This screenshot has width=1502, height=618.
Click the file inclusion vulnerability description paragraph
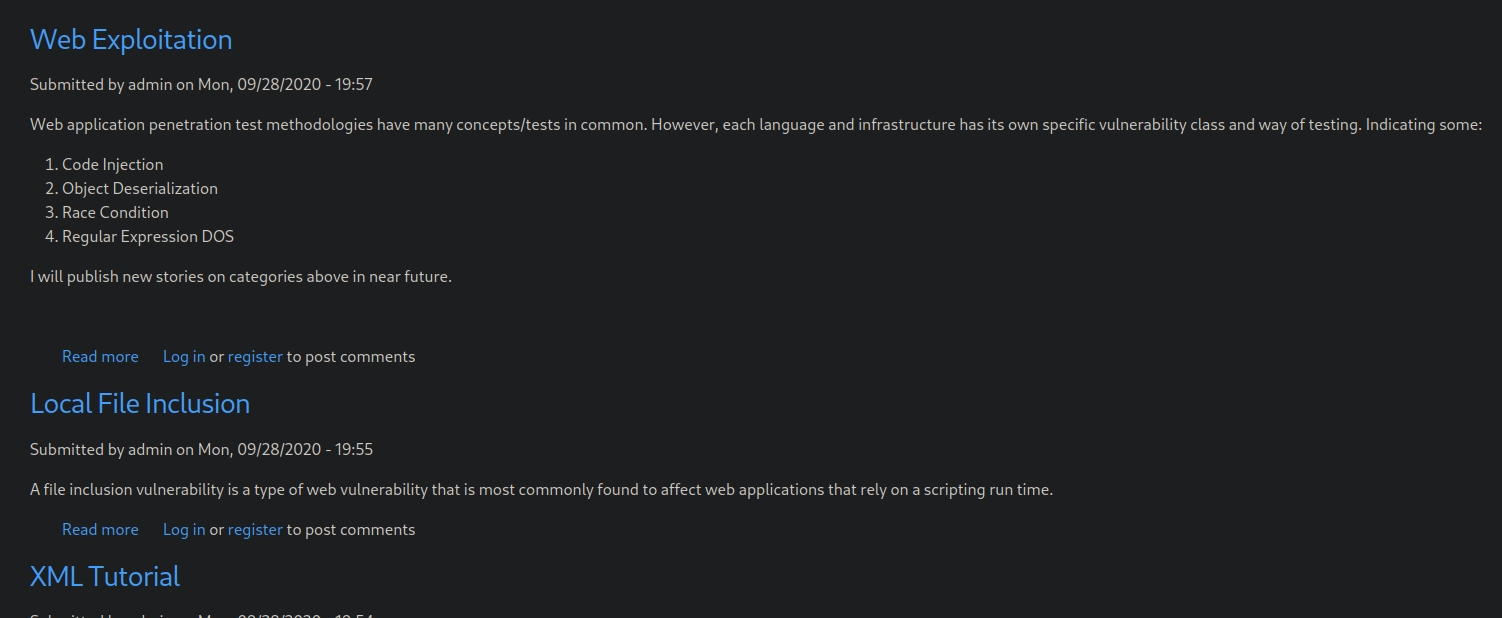click(x=541, y=490)
